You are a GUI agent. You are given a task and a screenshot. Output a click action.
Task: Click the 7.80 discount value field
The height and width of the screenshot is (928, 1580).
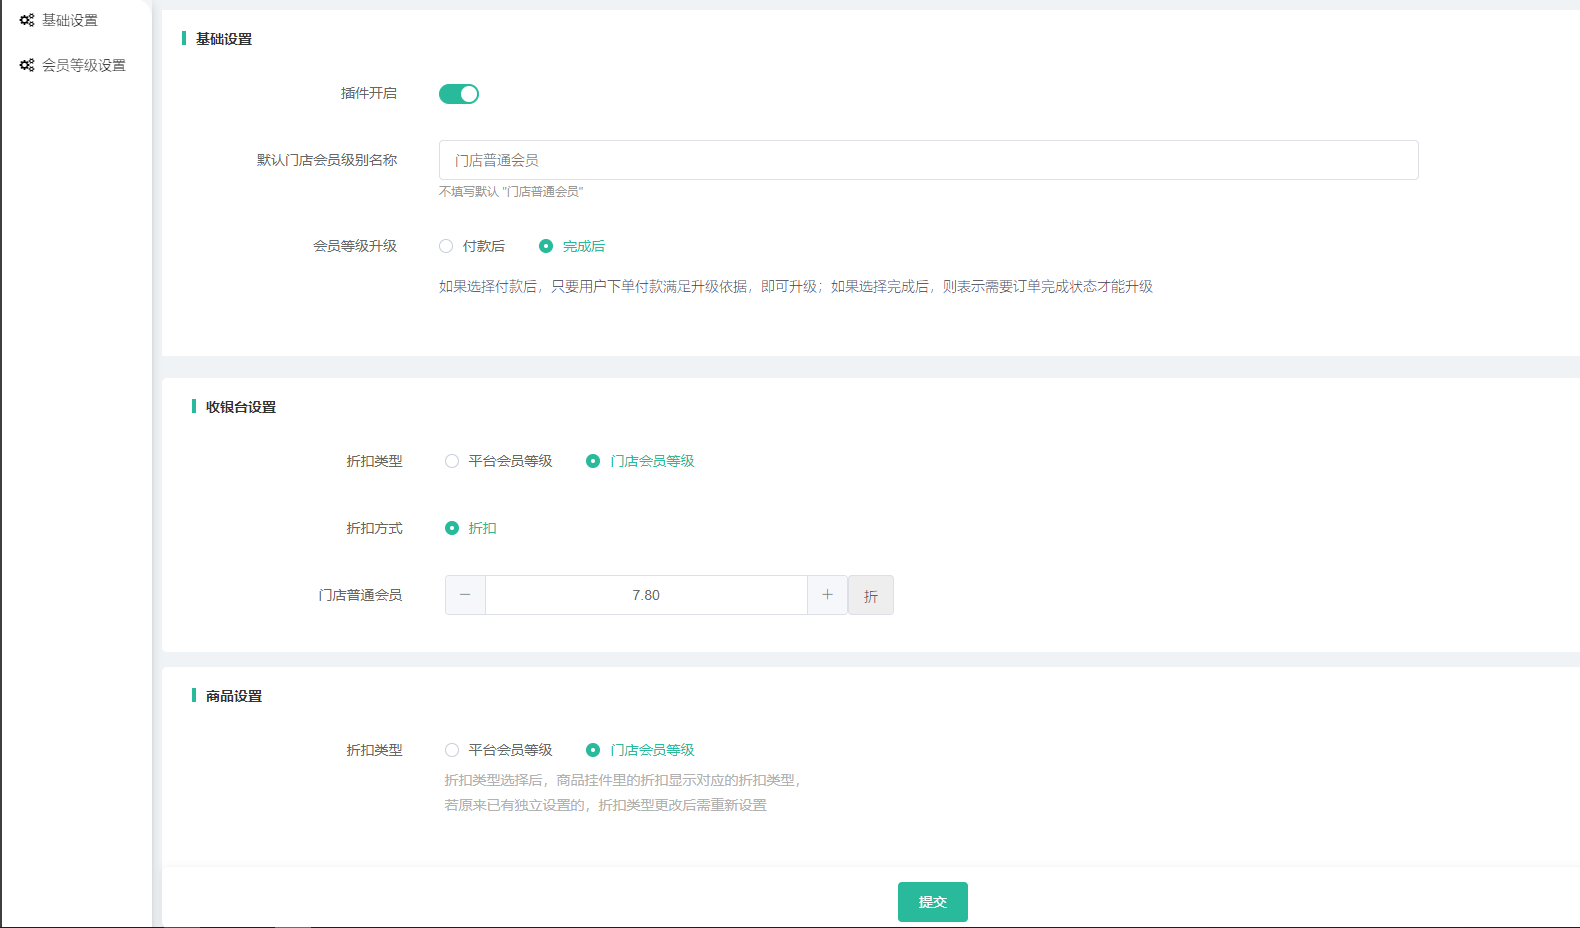646,595
